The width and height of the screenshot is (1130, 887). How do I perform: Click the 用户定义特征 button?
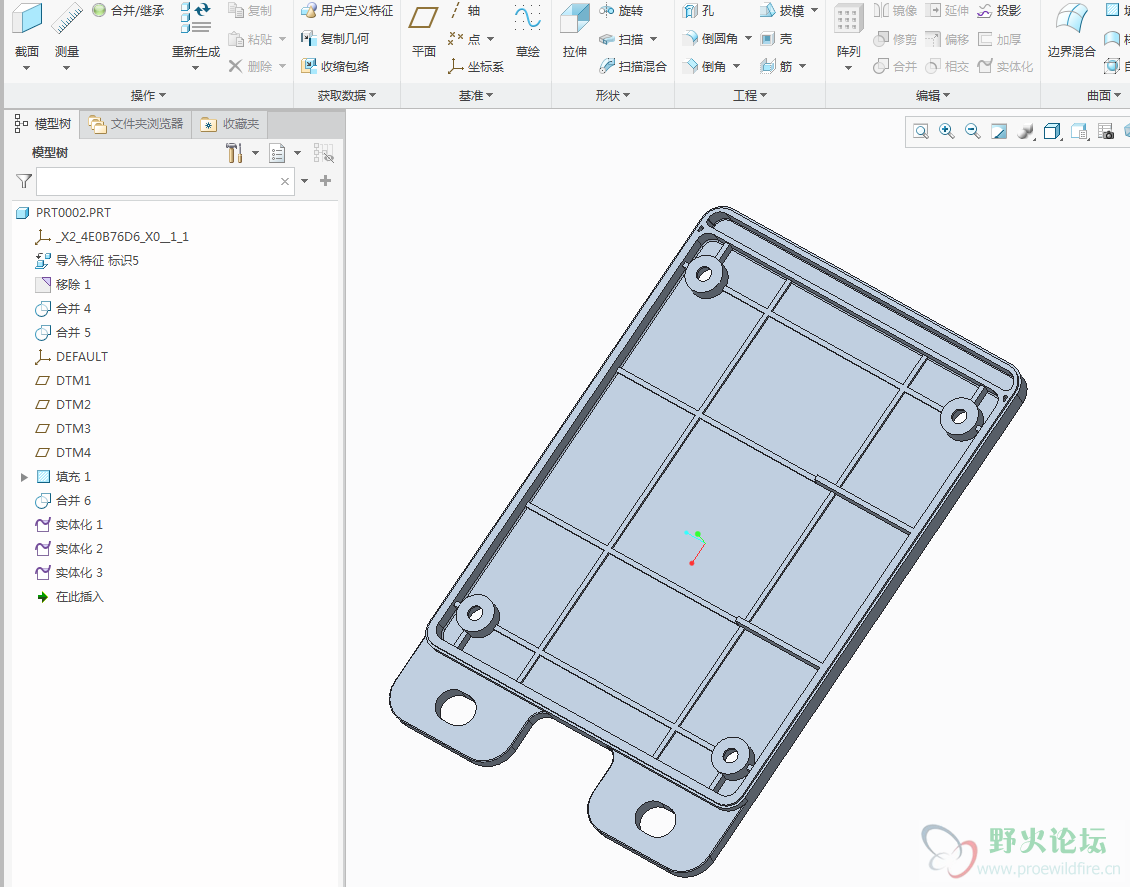pos(347,11)
